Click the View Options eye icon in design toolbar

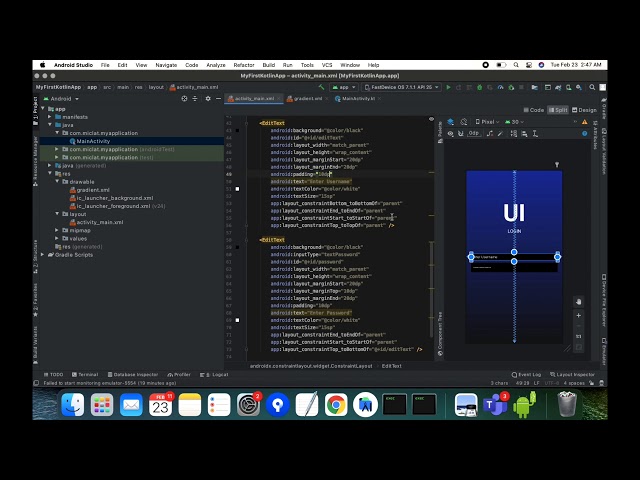pos(450,133)
